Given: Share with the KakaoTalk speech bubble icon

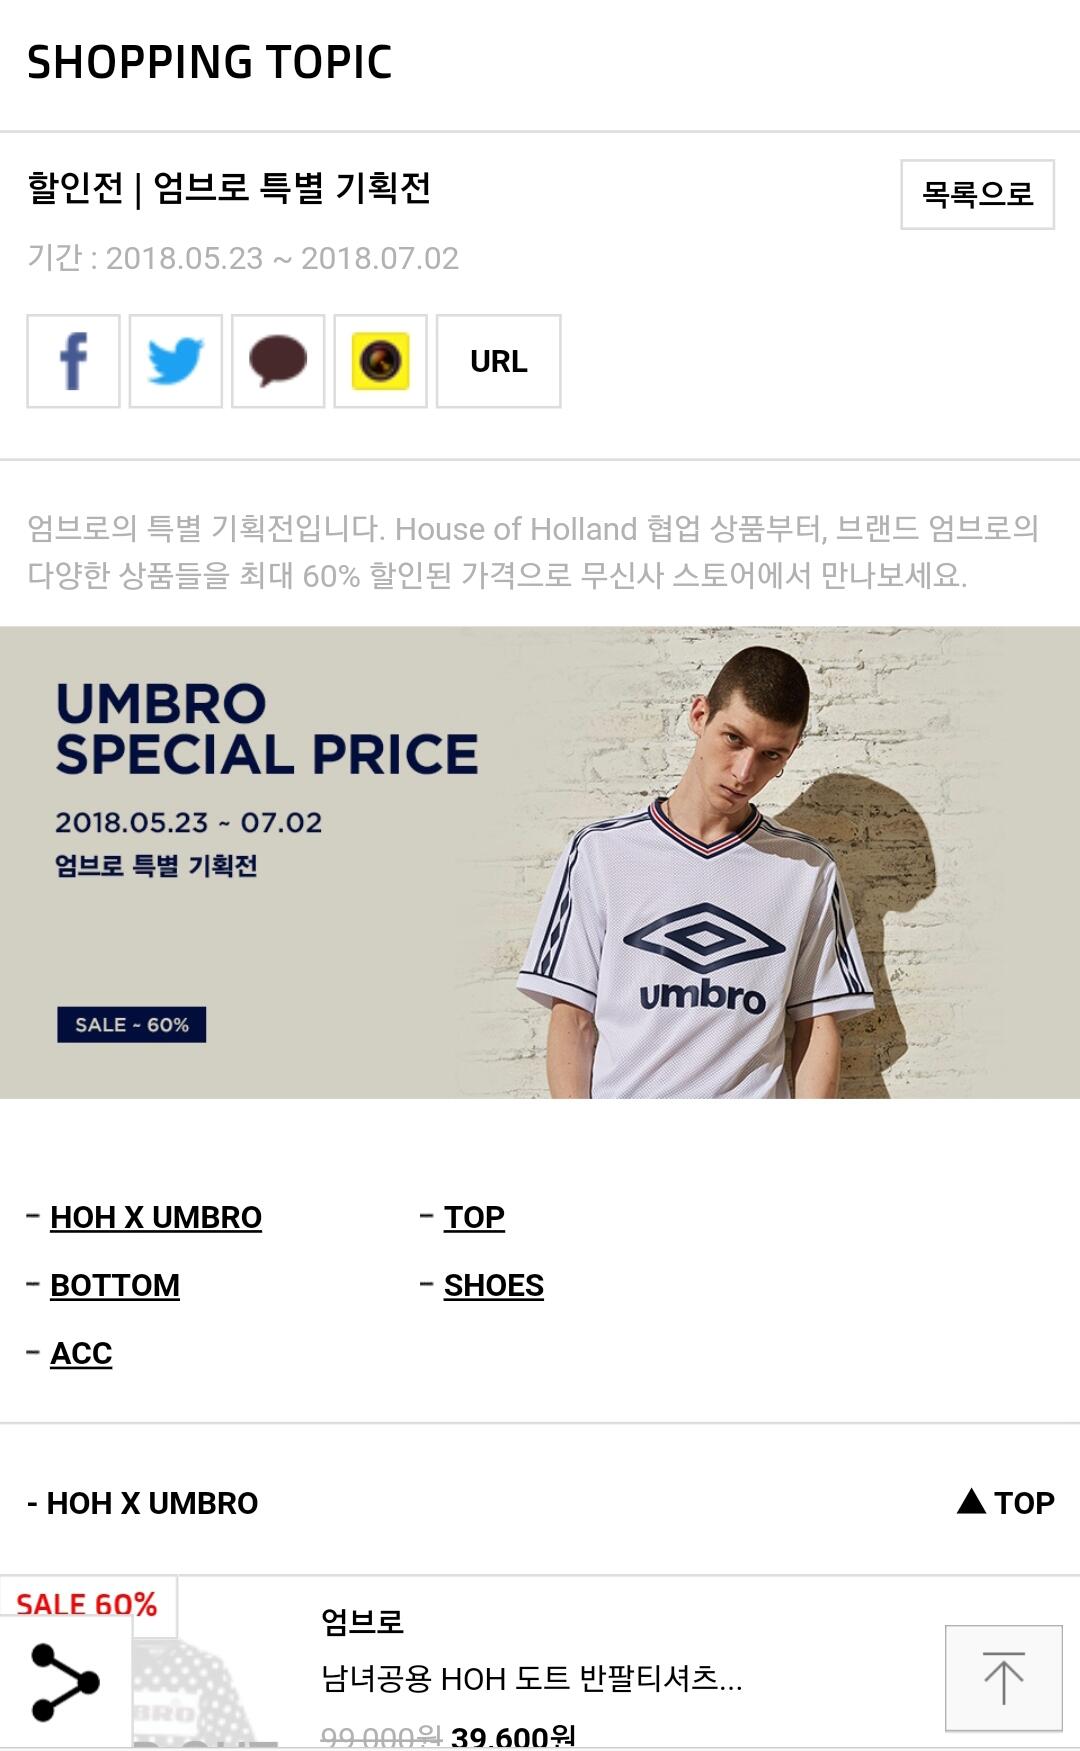Looking at the screenshot, I should (278, 361).
